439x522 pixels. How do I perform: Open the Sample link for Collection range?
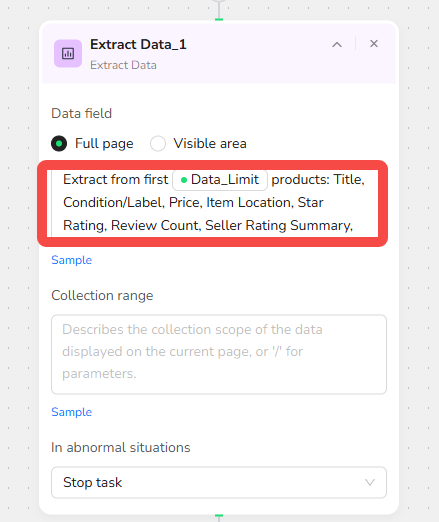[71, 412]
